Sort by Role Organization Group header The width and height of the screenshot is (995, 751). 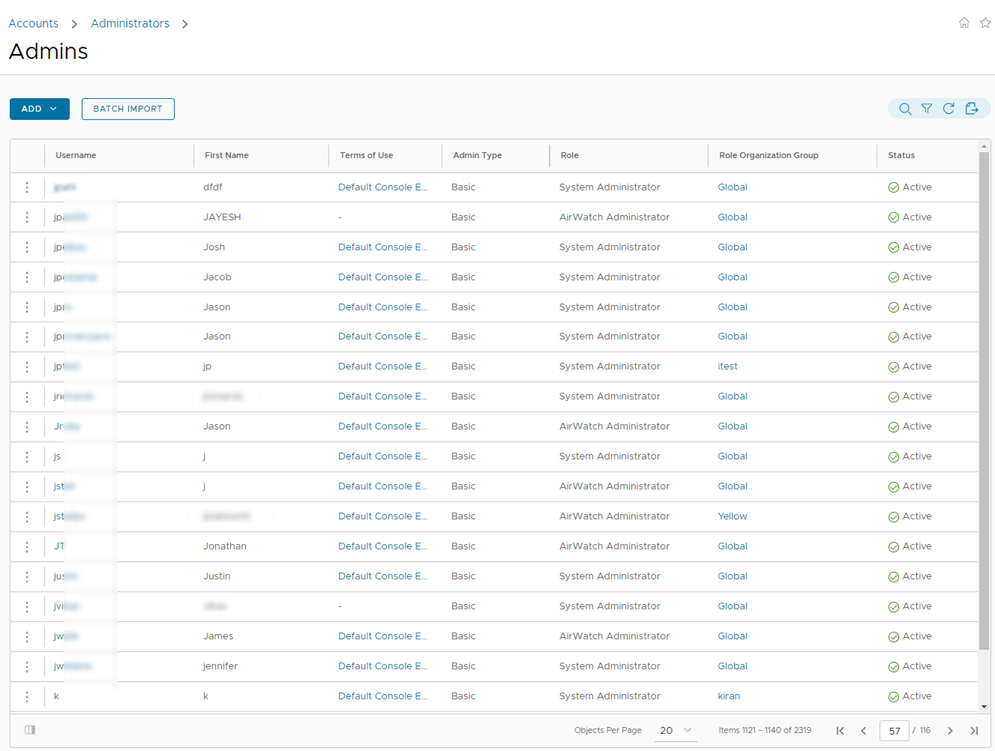coord(768,155)
